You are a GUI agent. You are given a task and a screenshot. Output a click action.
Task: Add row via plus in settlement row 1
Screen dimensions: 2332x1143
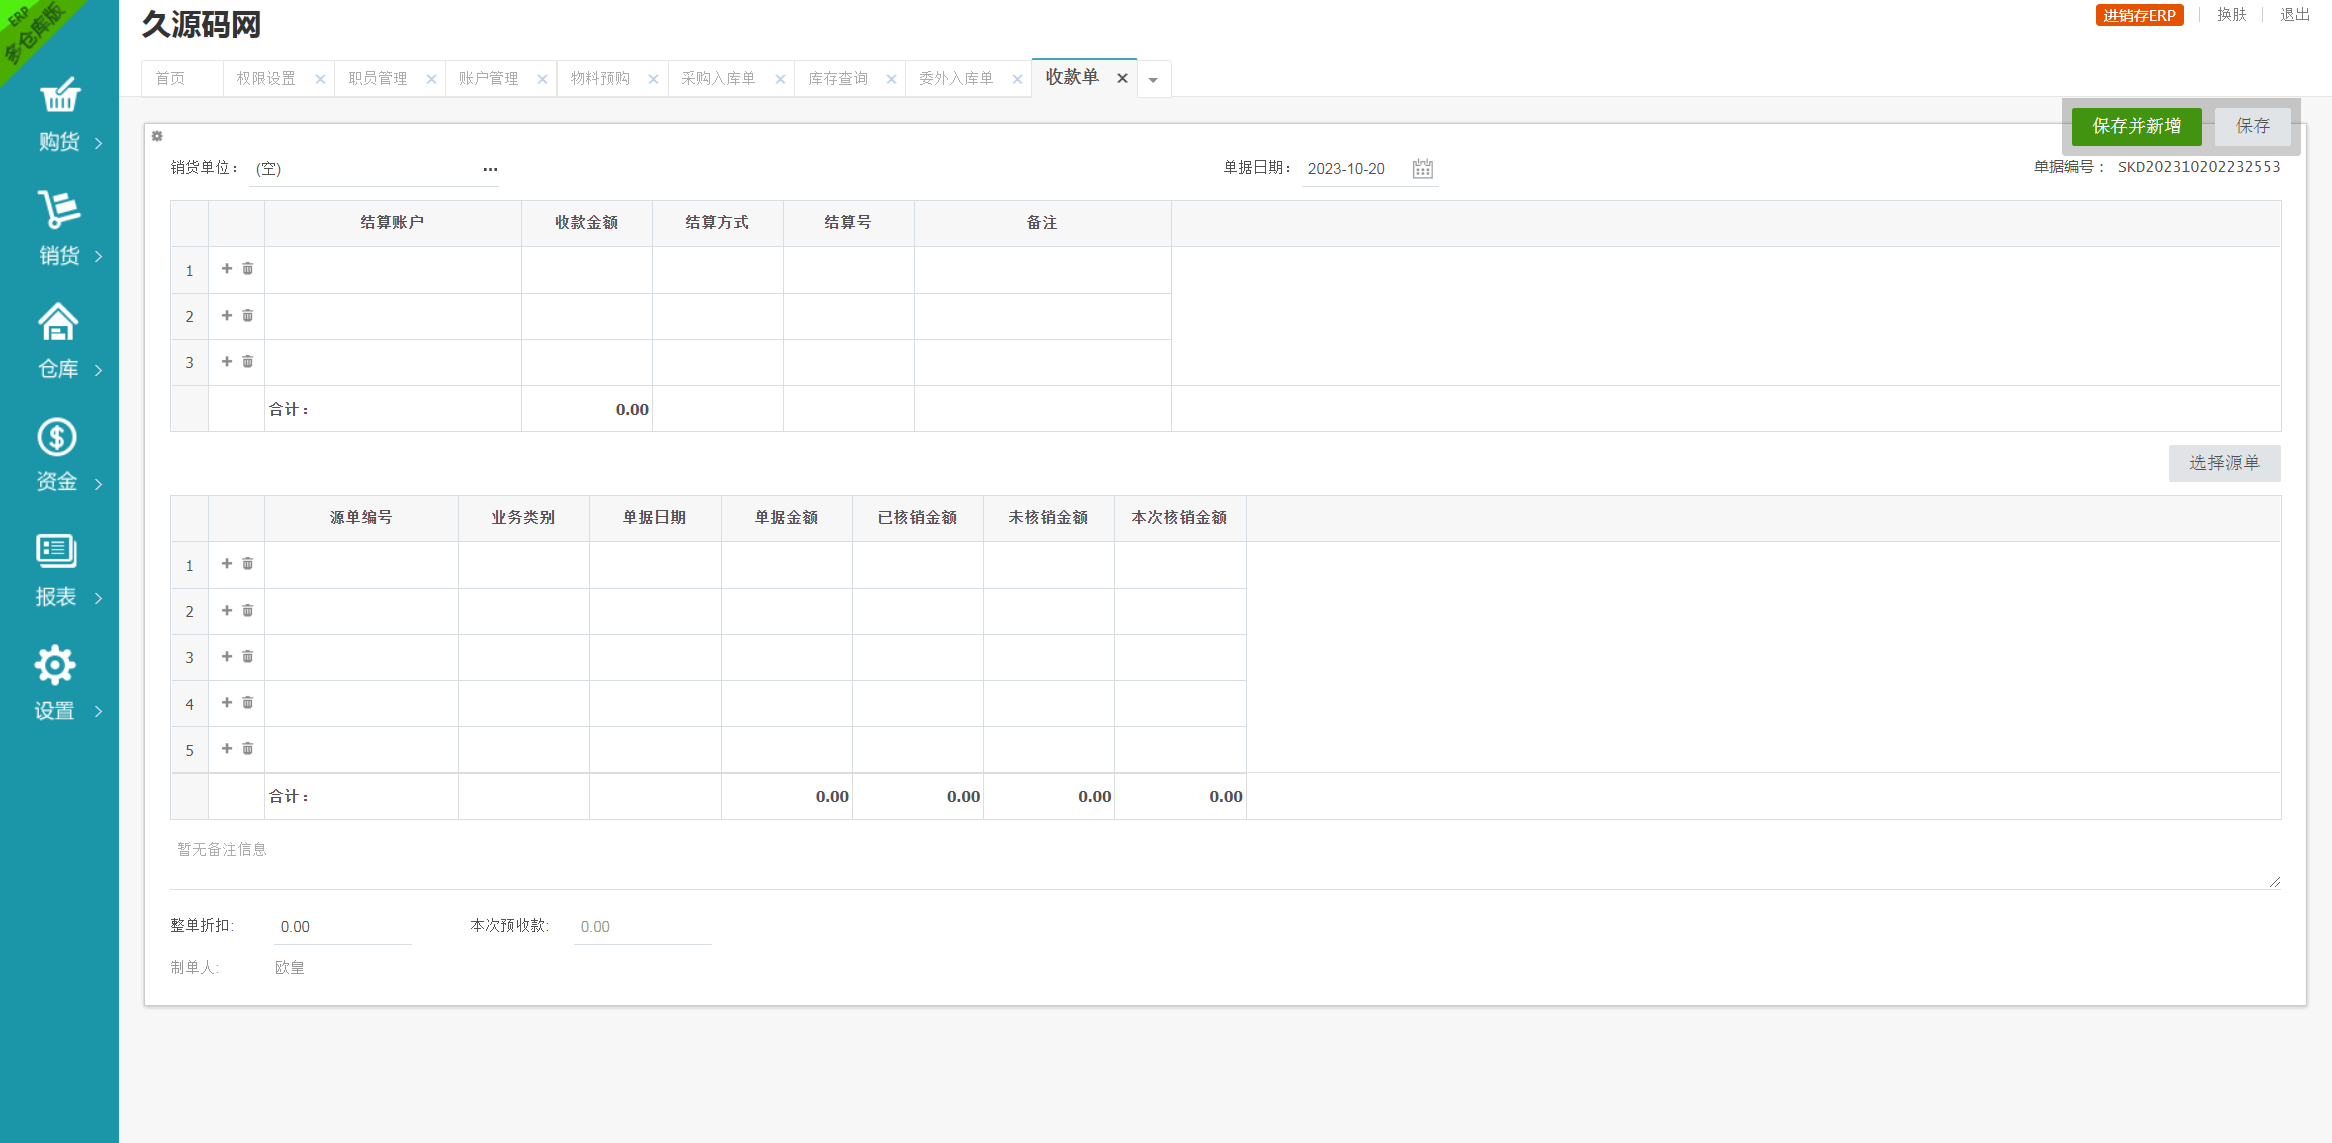pos(227,269)
